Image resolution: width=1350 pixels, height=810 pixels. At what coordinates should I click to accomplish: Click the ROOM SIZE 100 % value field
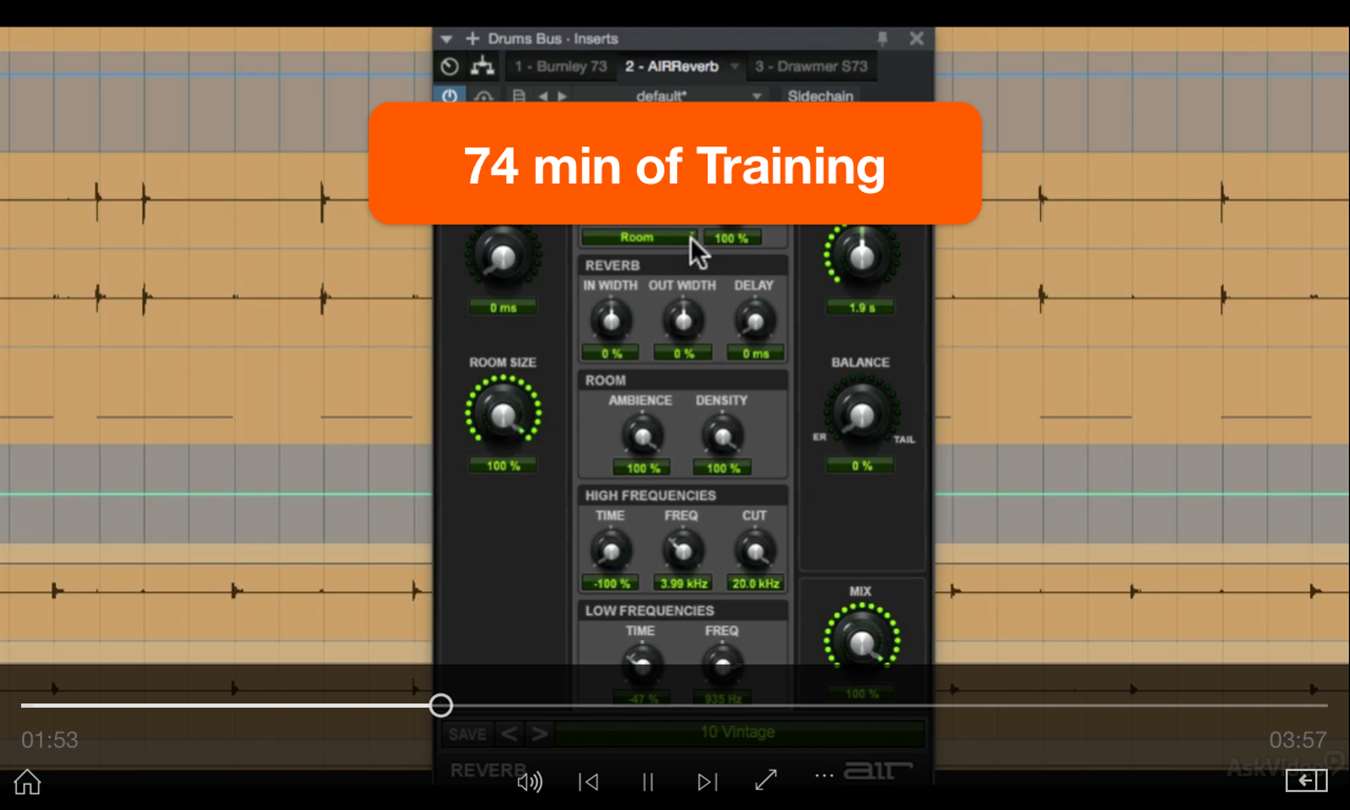click(503, 465)
